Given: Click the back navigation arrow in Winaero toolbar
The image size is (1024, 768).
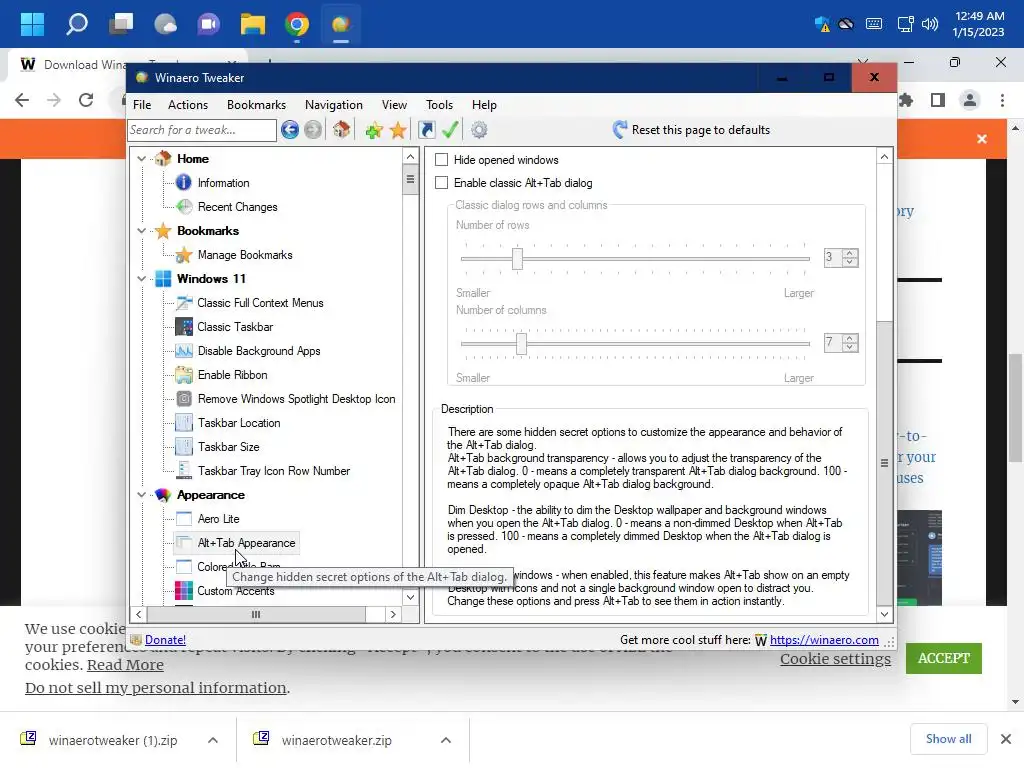Looking at the screenshot, I should 290,130.
